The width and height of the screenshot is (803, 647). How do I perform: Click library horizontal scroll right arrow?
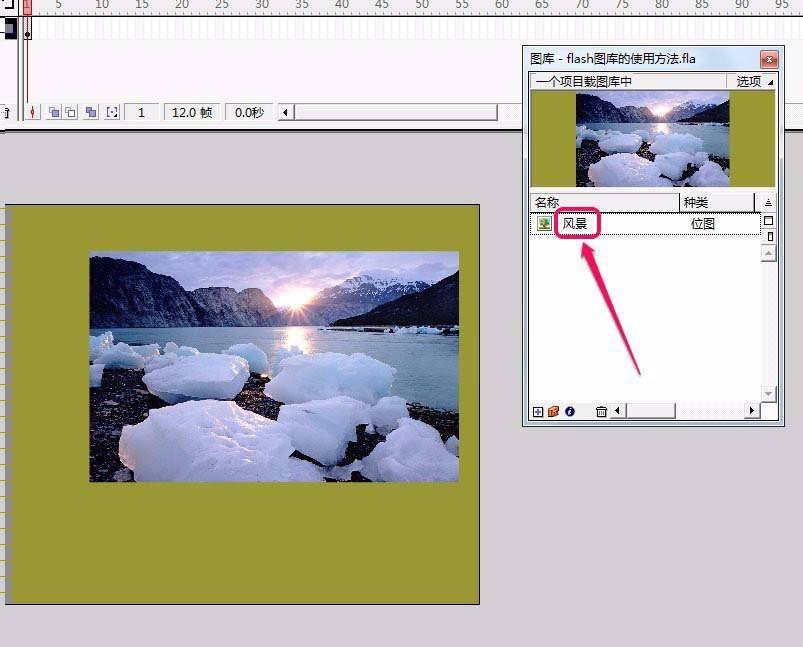(x=752, y=410)
